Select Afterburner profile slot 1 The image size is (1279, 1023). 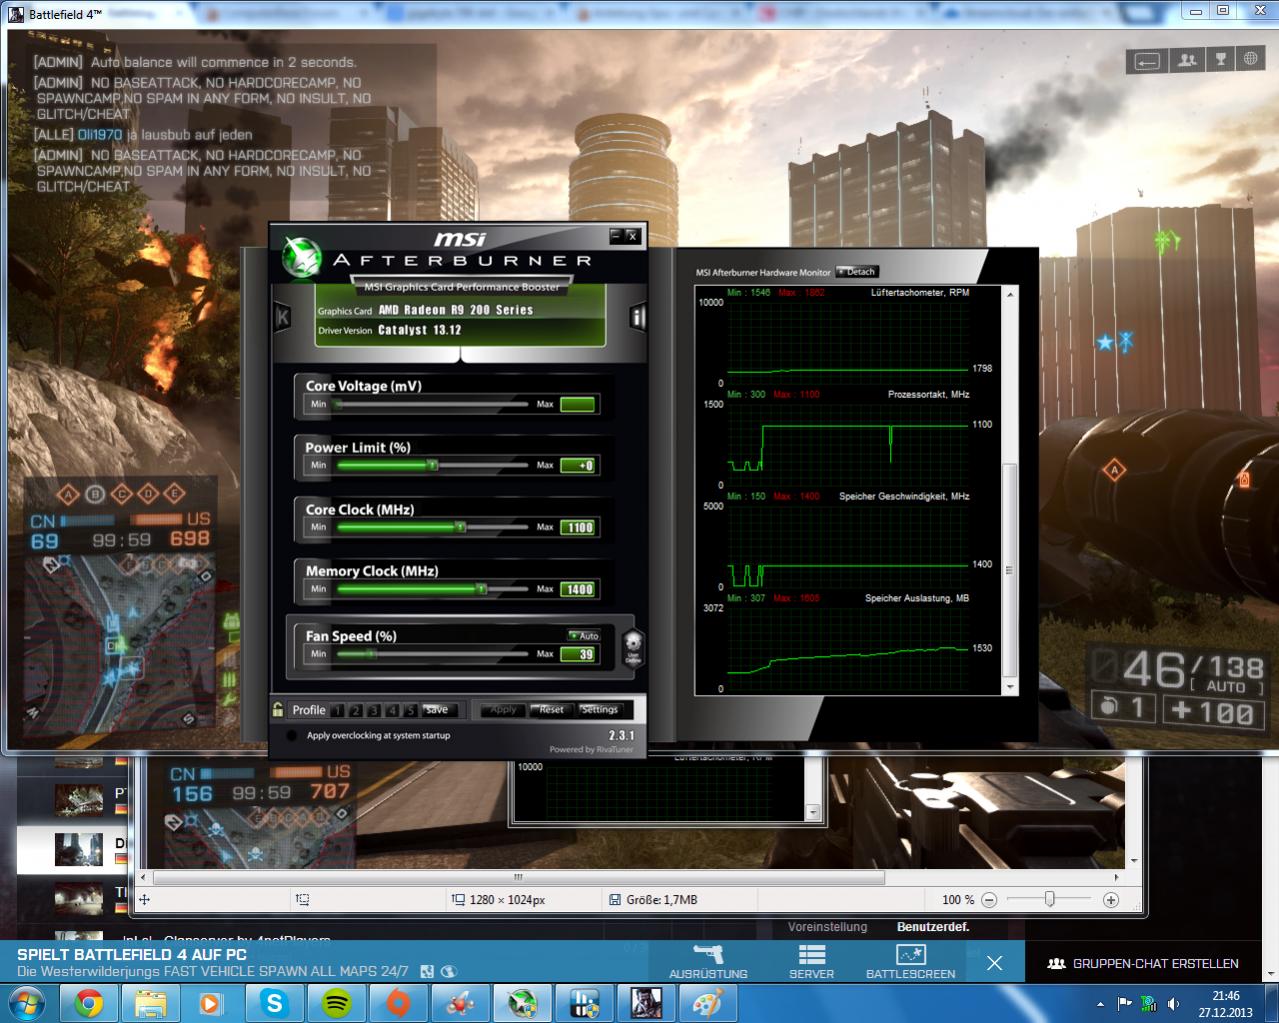(x=337, y=711)
